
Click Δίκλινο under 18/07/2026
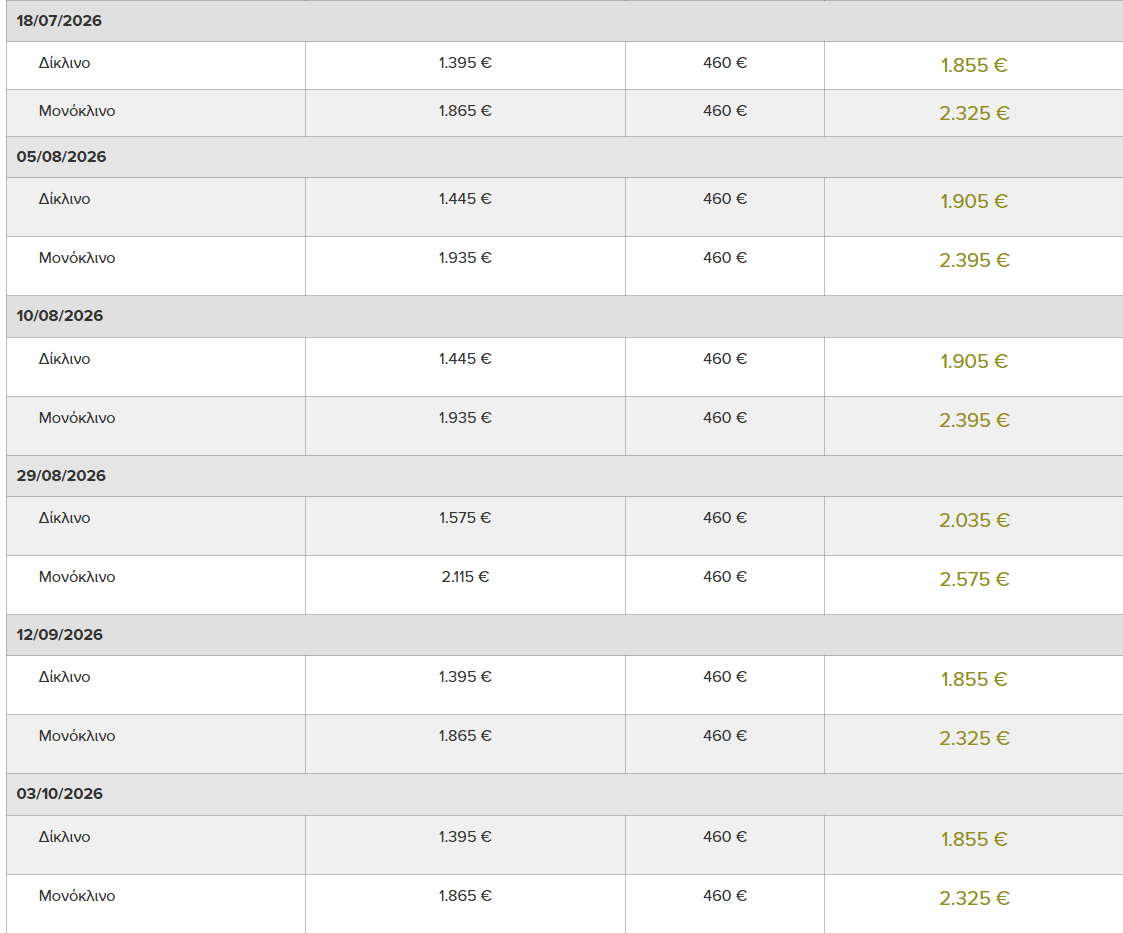[x=64, y=63]
